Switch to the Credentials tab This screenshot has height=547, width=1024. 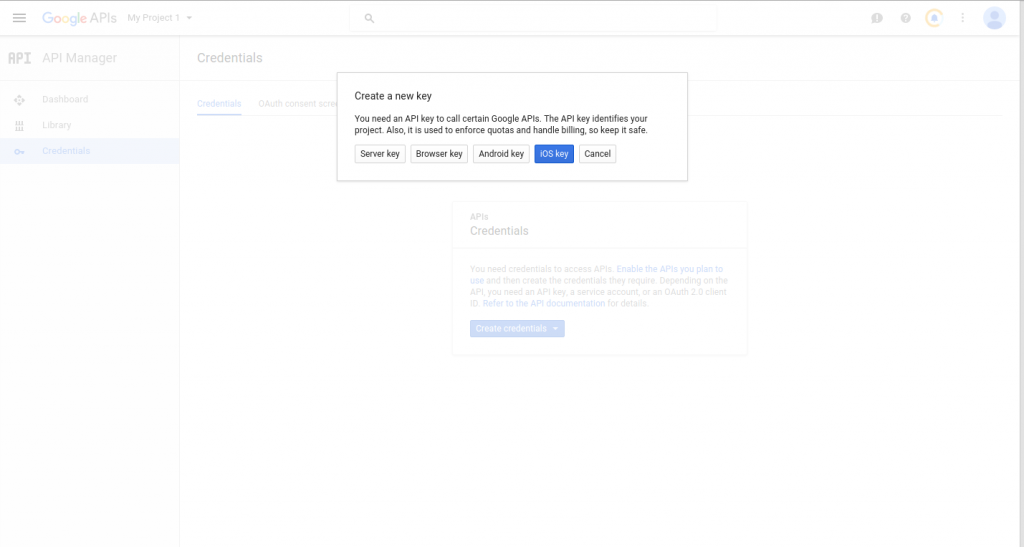(x=219, y=104)
